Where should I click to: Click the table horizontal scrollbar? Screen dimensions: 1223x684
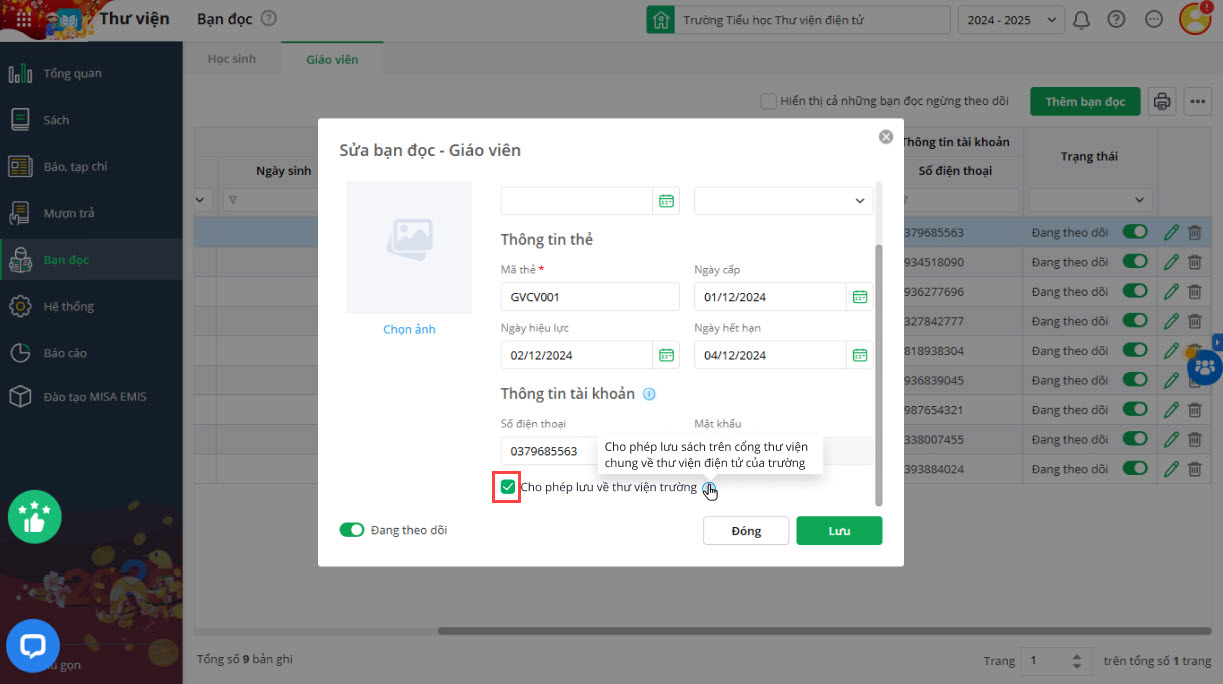pyautogui.click(x=825, y=631)
